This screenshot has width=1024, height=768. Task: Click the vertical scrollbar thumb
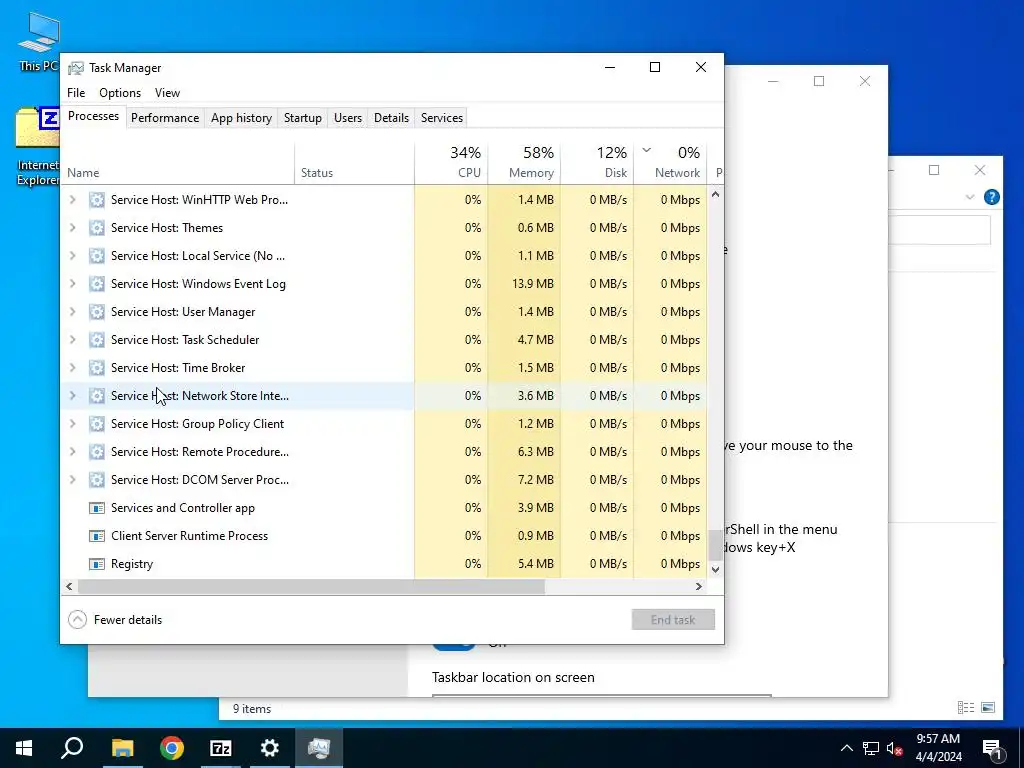pyautogui.click(x=715, y=545)
